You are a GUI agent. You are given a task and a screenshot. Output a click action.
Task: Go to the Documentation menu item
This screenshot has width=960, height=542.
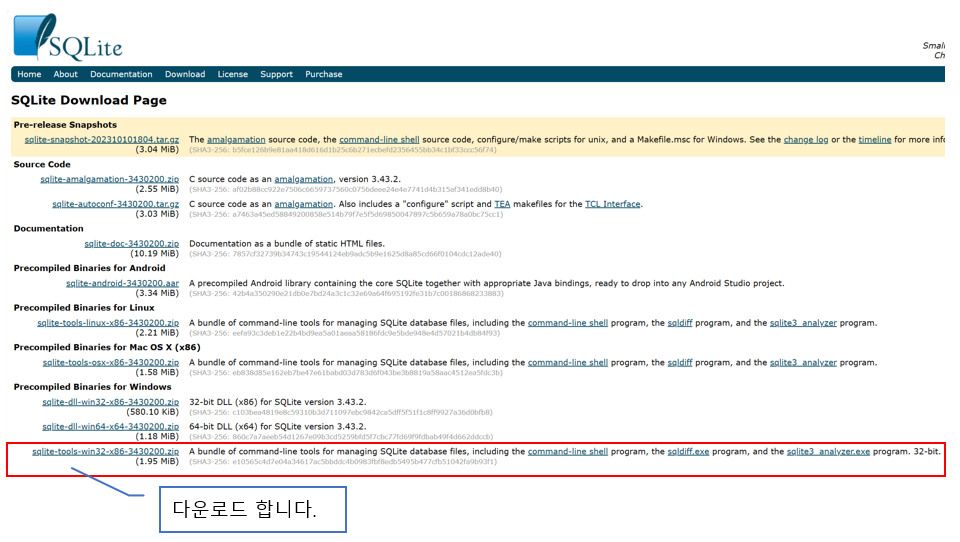click(121, 74)
